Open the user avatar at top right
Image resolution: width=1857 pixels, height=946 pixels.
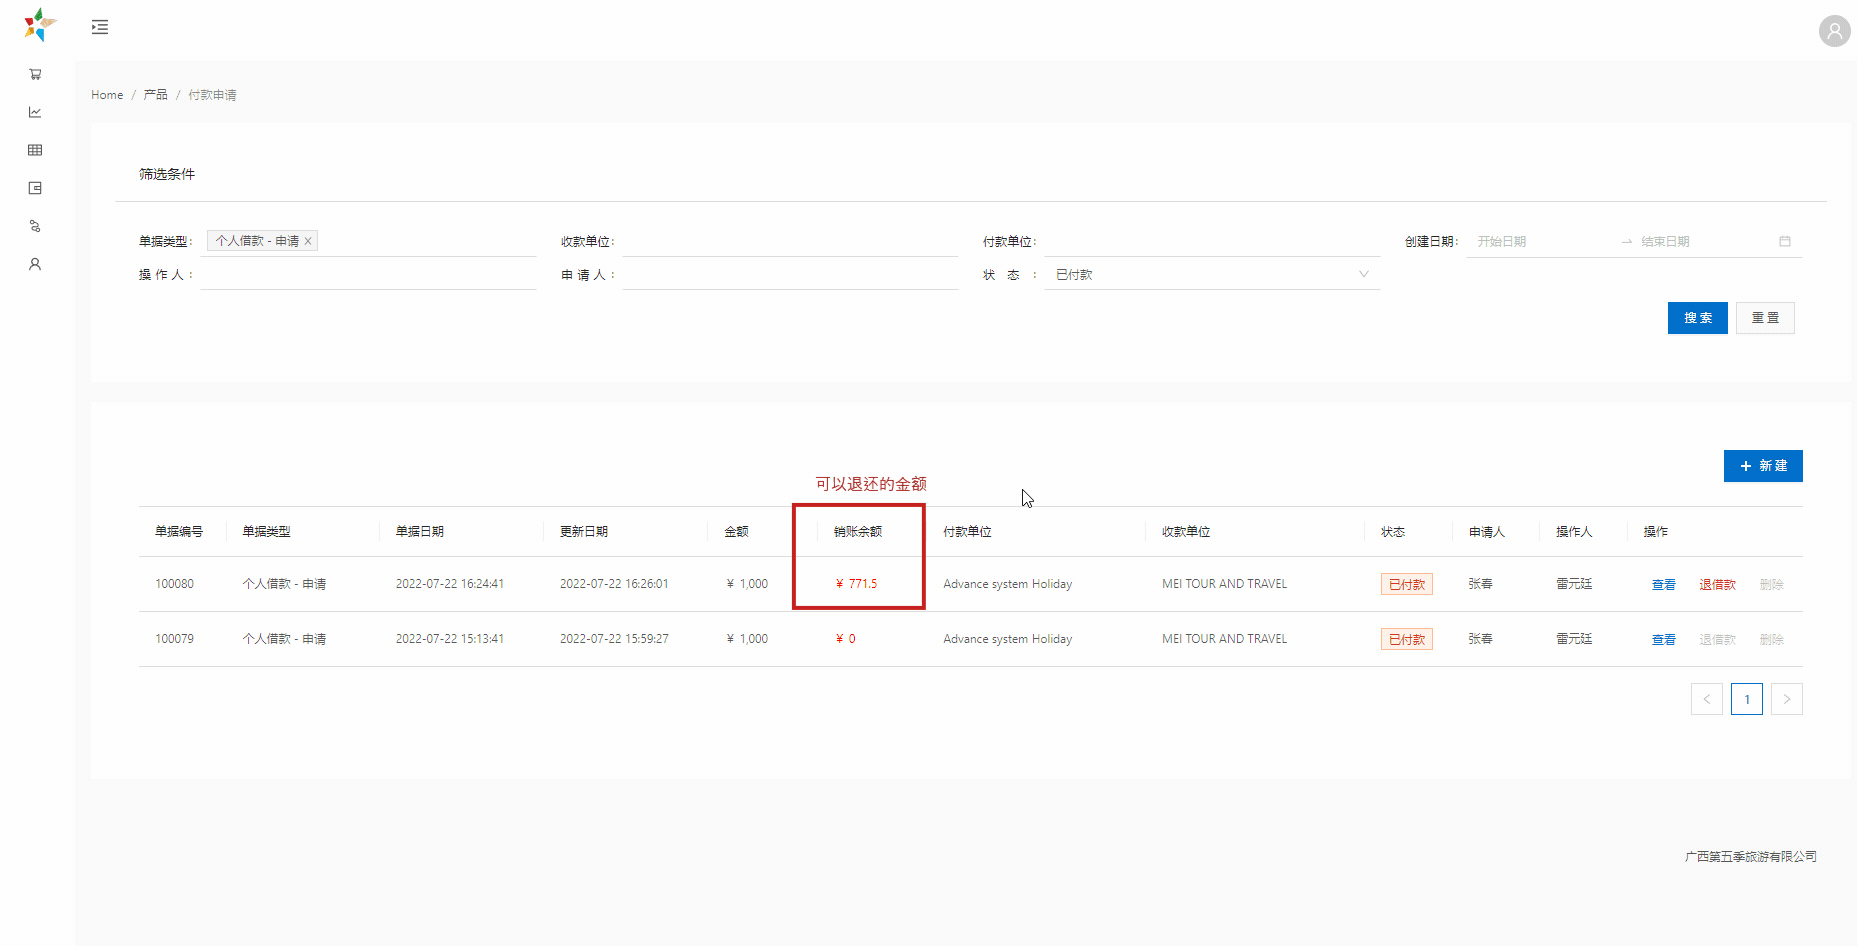pyautogui.click(x=1834, y=31)
